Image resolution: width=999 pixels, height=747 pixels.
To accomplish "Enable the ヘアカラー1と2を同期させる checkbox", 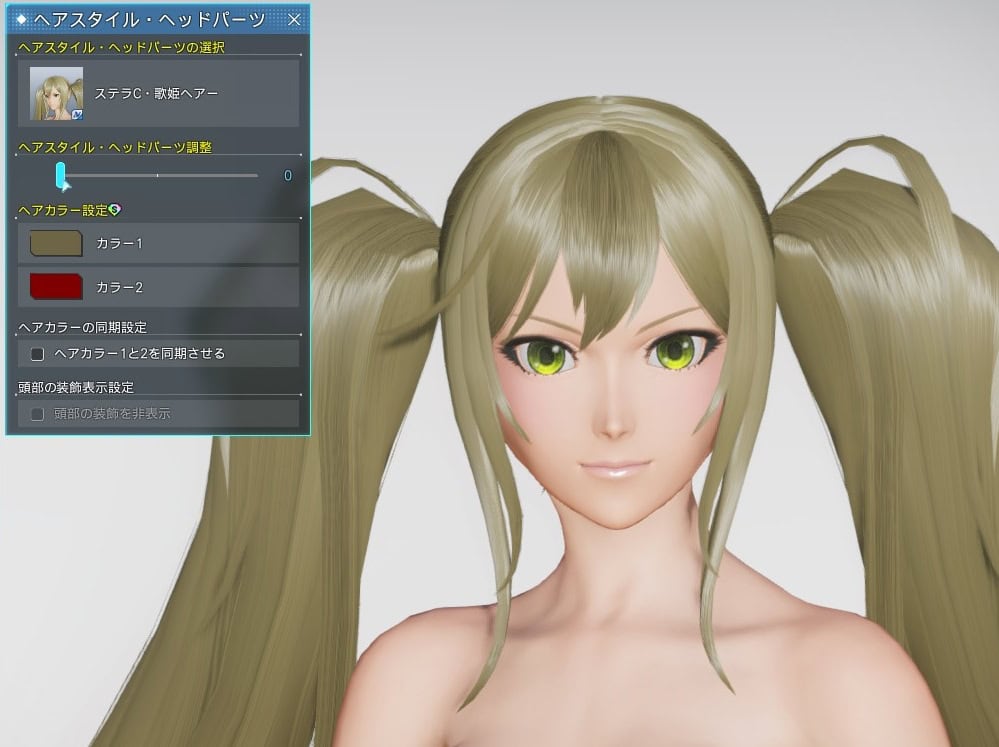I will point(39,353).
